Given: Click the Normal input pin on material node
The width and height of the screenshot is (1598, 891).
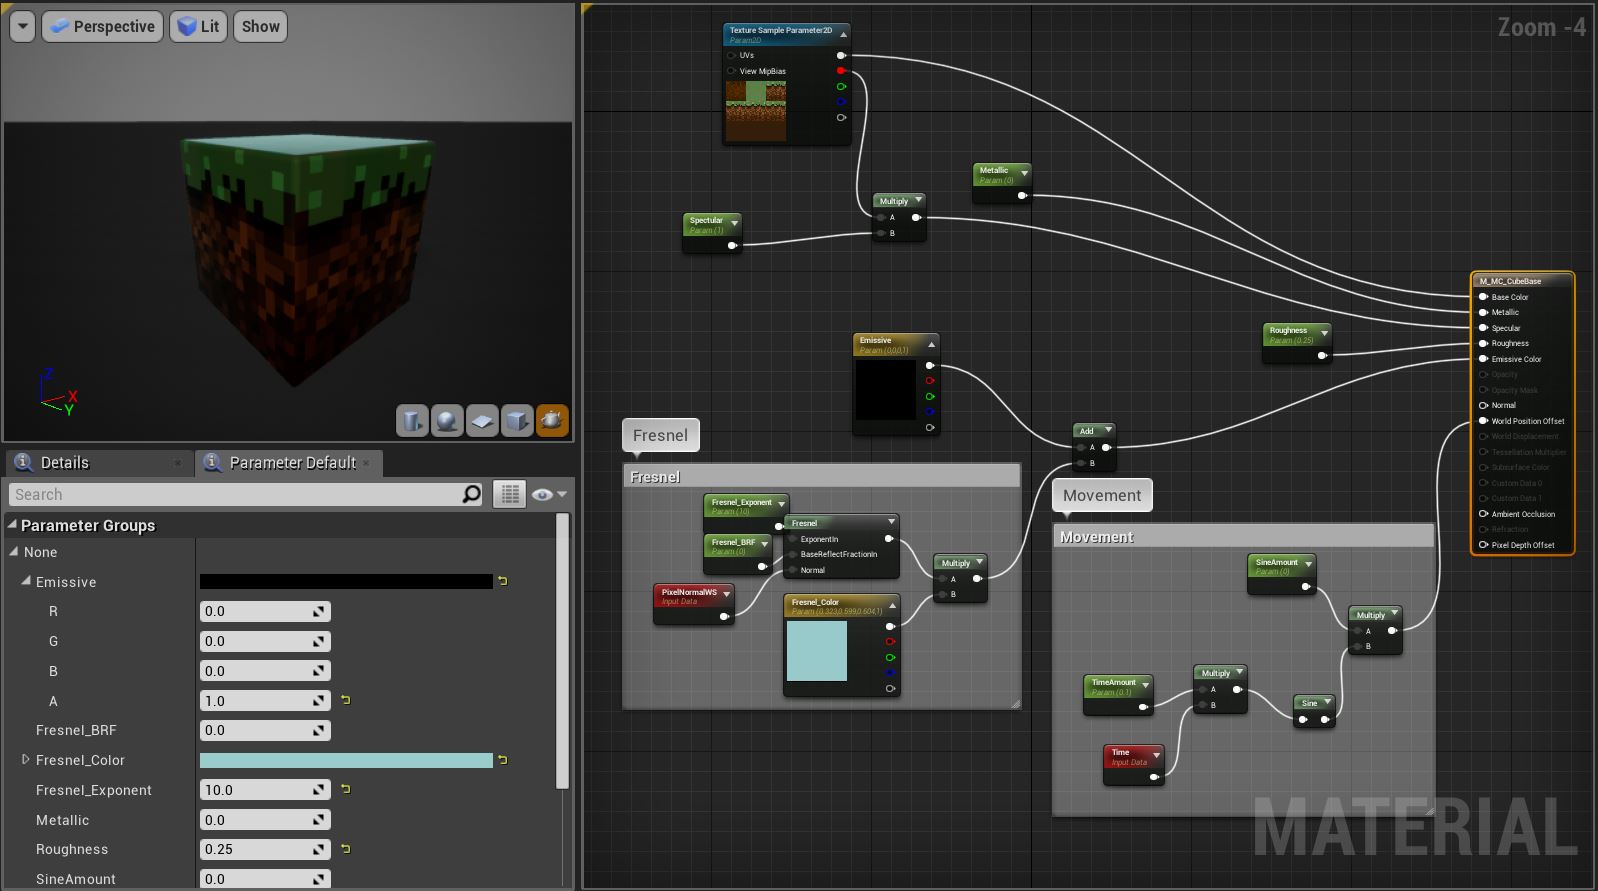Looking at the screenshot, I should [1483, 405].
